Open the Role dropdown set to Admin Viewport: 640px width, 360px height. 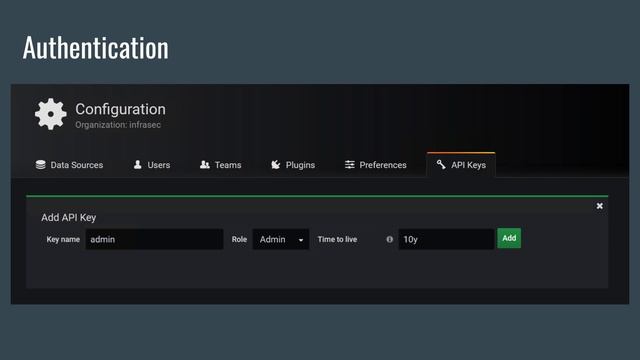click(x=281, y=239)
